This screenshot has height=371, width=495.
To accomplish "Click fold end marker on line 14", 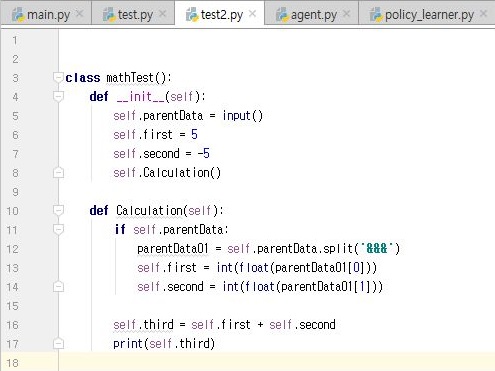I will [x=58, y=287].
